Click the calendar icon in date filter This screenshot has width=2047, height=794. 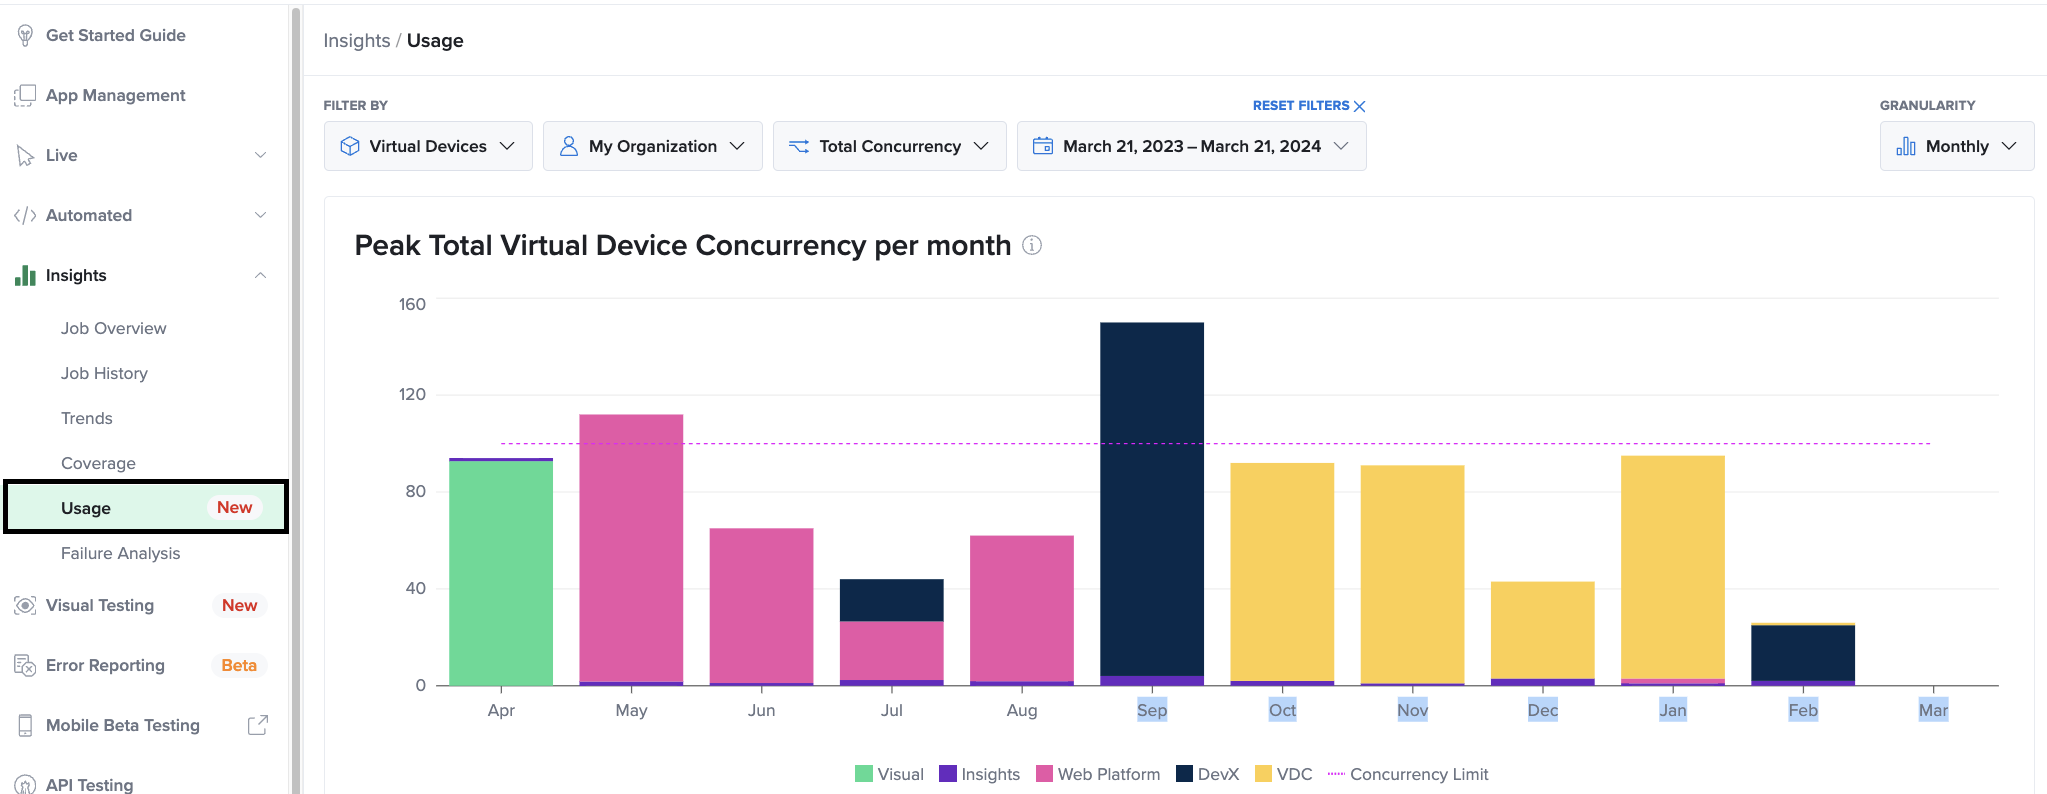coord(1042,146)
